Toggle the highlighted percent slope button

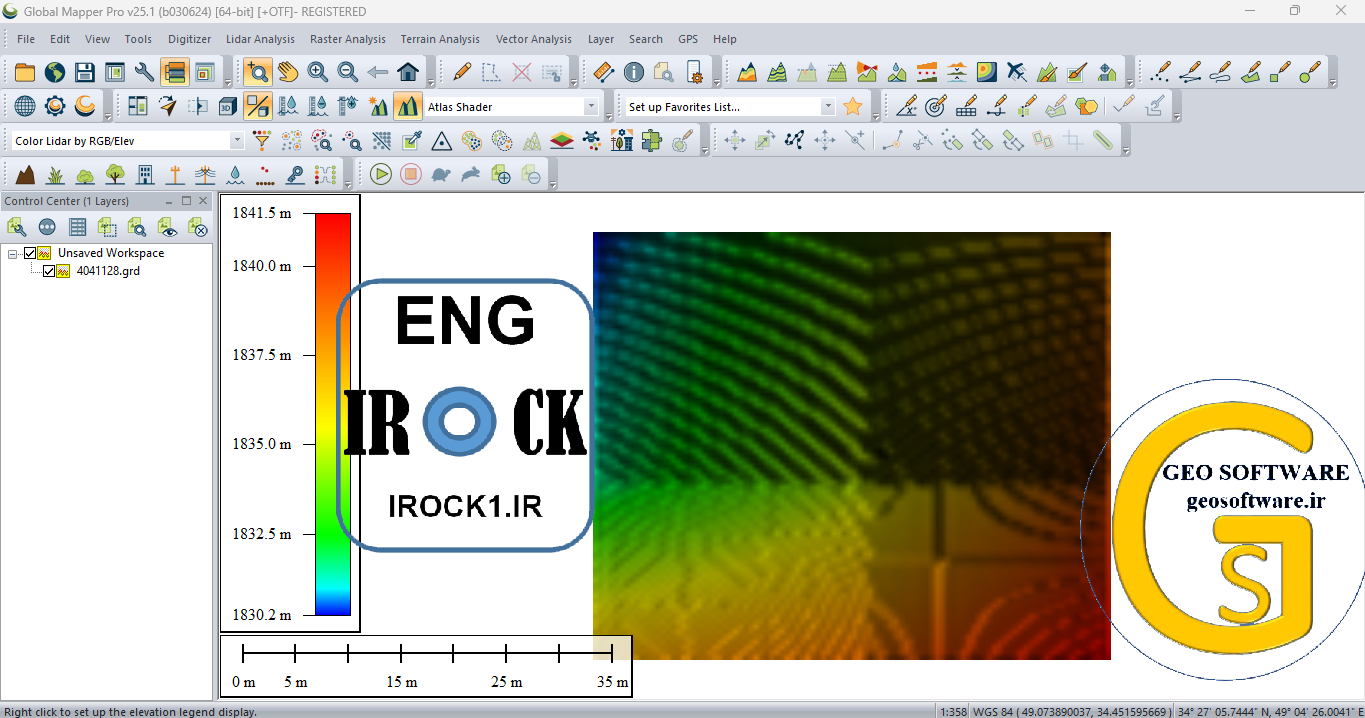(258, 106)
